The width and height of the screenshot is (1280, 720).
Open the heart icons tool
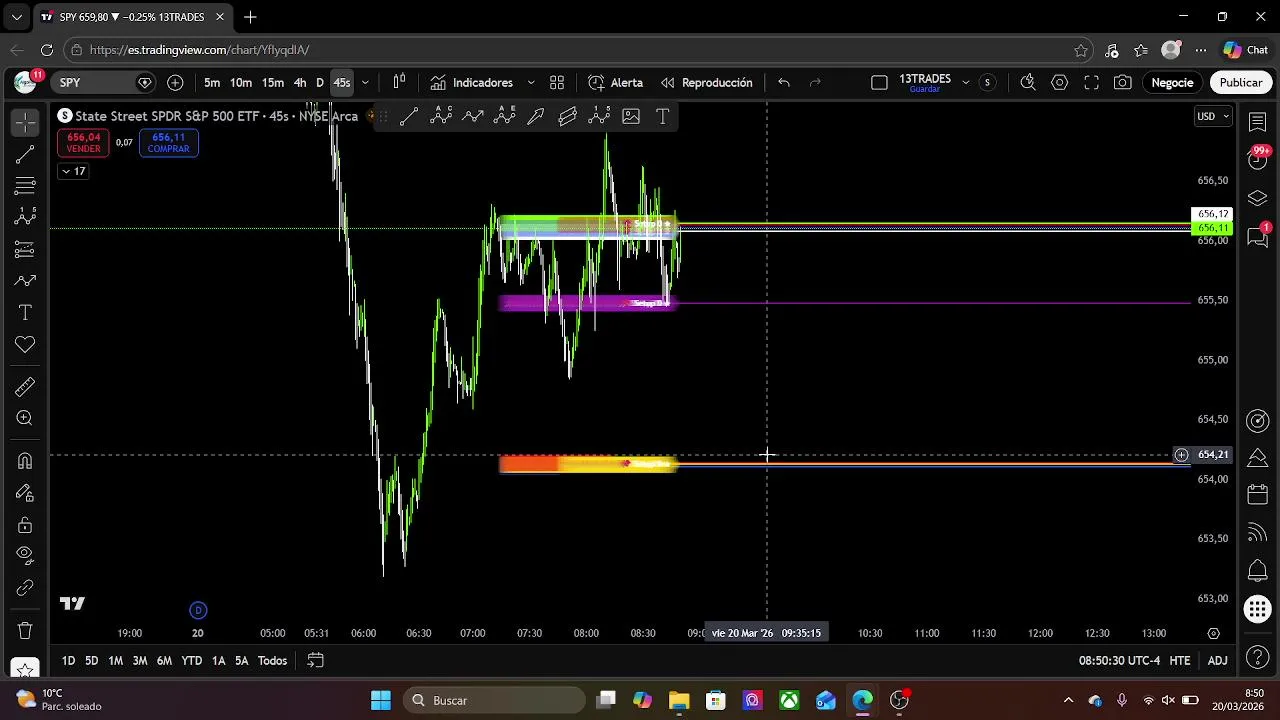25,345
